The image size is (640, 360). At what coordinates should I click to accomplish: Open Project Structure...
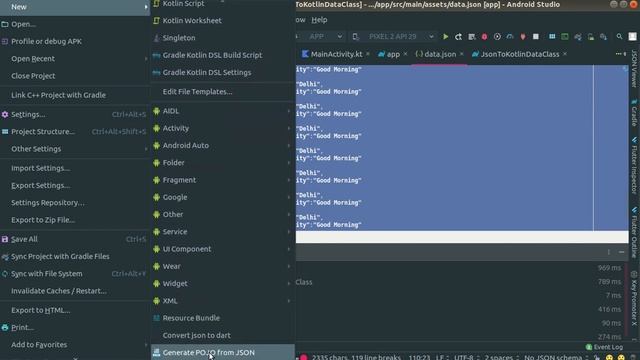[75, 132]
